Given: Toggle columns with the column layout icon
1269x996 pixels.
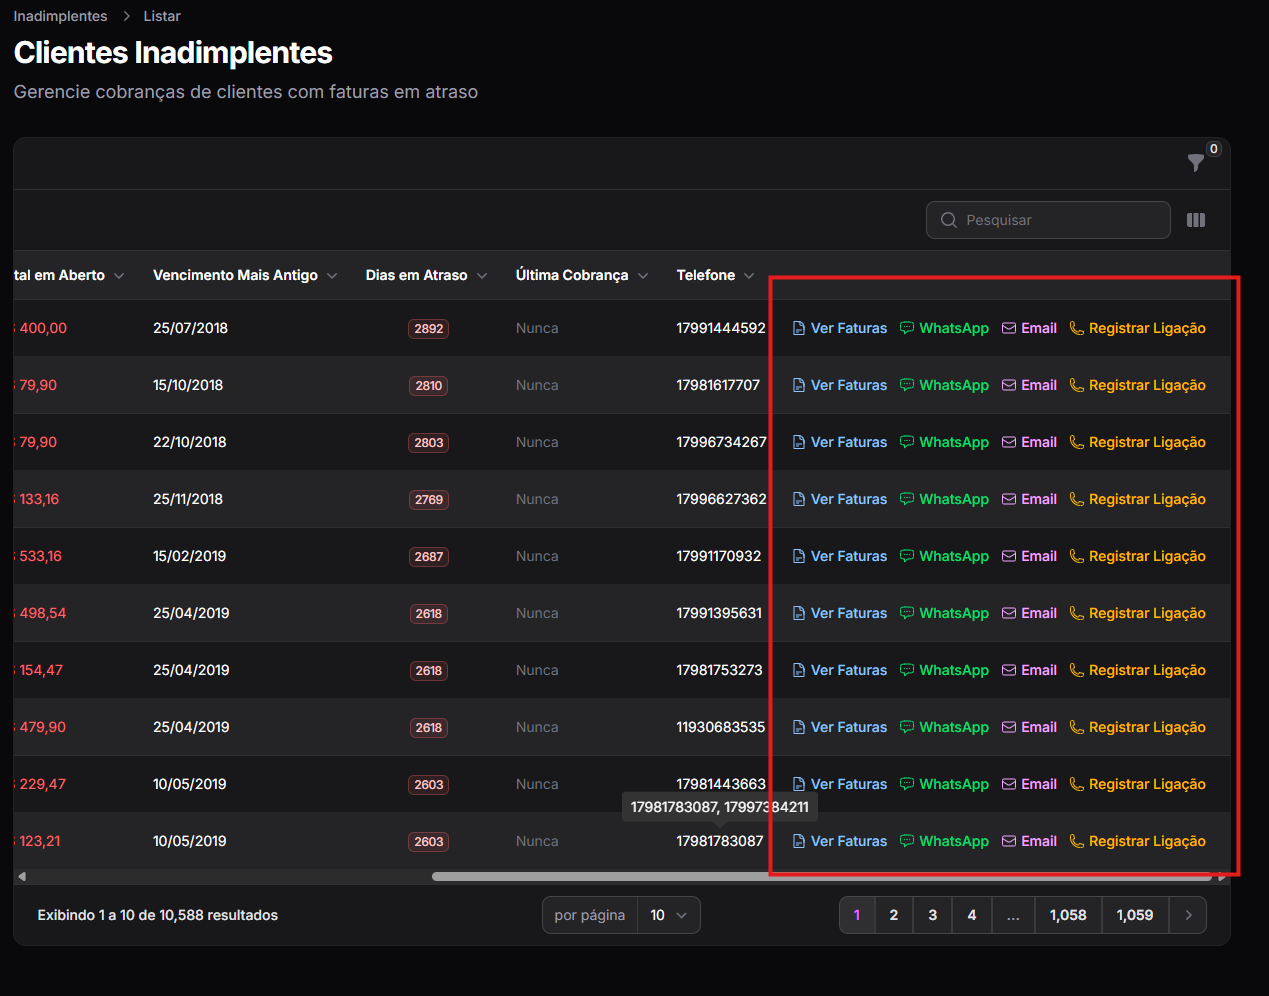Looking at the screenshot, I should [x=1196, y=220].
